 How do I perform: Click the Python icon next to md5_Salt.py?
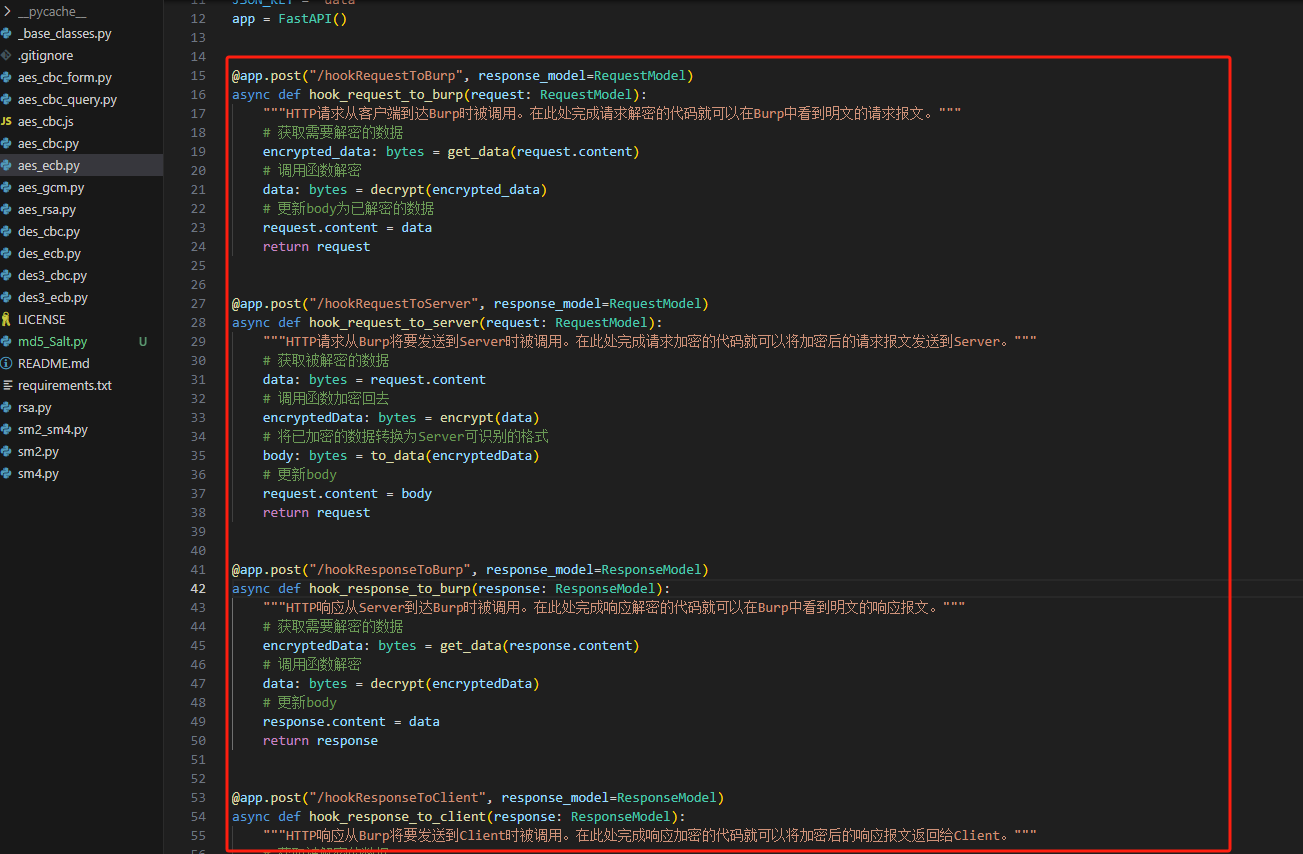[7, 342]
